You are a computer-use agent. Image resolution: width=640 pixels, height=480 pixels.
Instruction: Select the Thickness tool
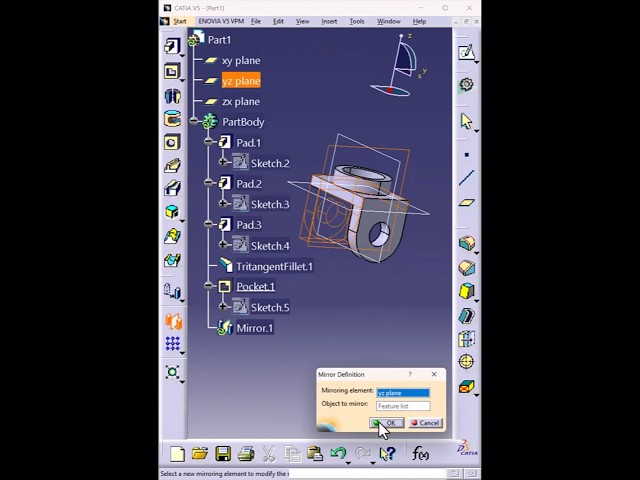click(467, 339)
